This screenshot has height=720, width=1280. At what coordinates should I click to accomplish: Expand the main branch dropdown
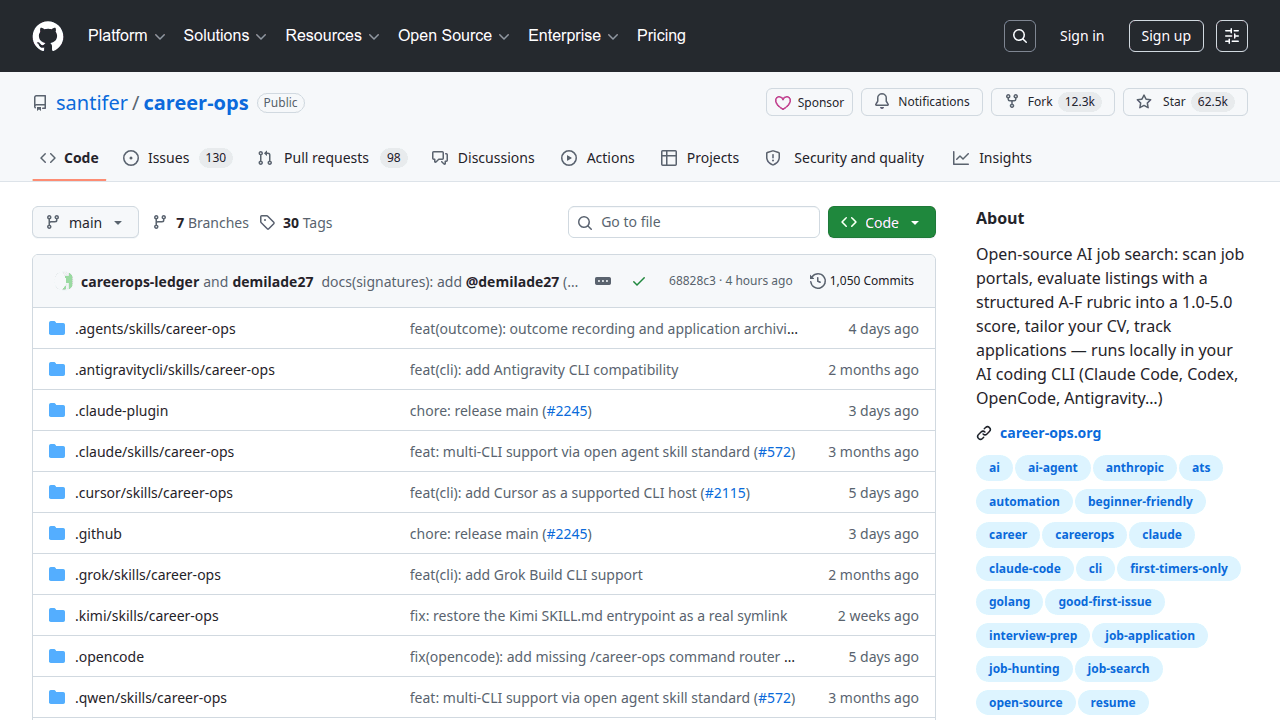pyautogui.click(x=85, y=222)
